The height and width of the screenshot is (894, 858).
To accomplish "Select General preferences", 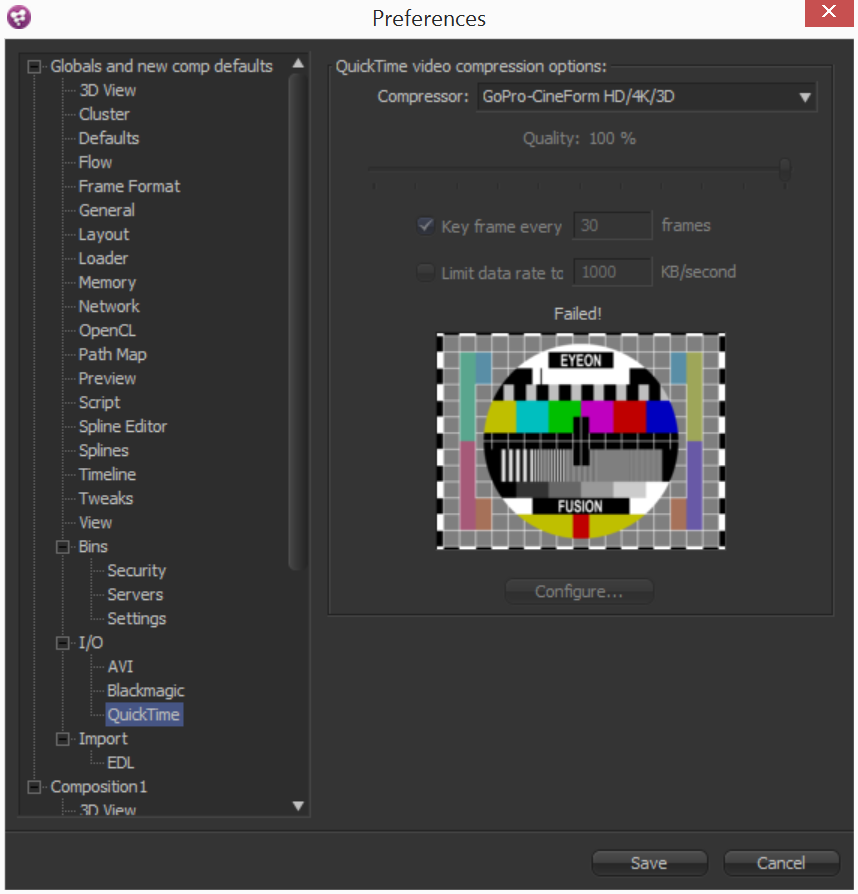I will [x=107, y=210].
